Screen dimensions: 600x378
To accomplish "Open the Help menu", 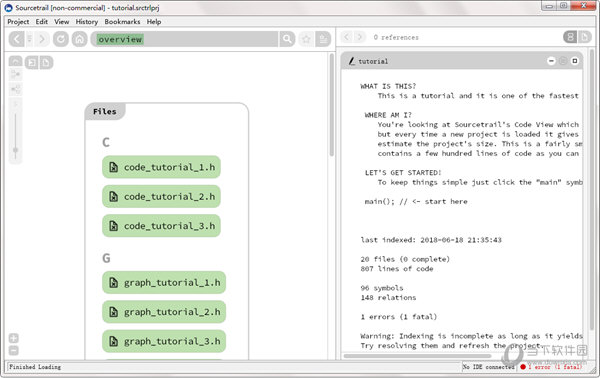I will click(x=154, y=22).
